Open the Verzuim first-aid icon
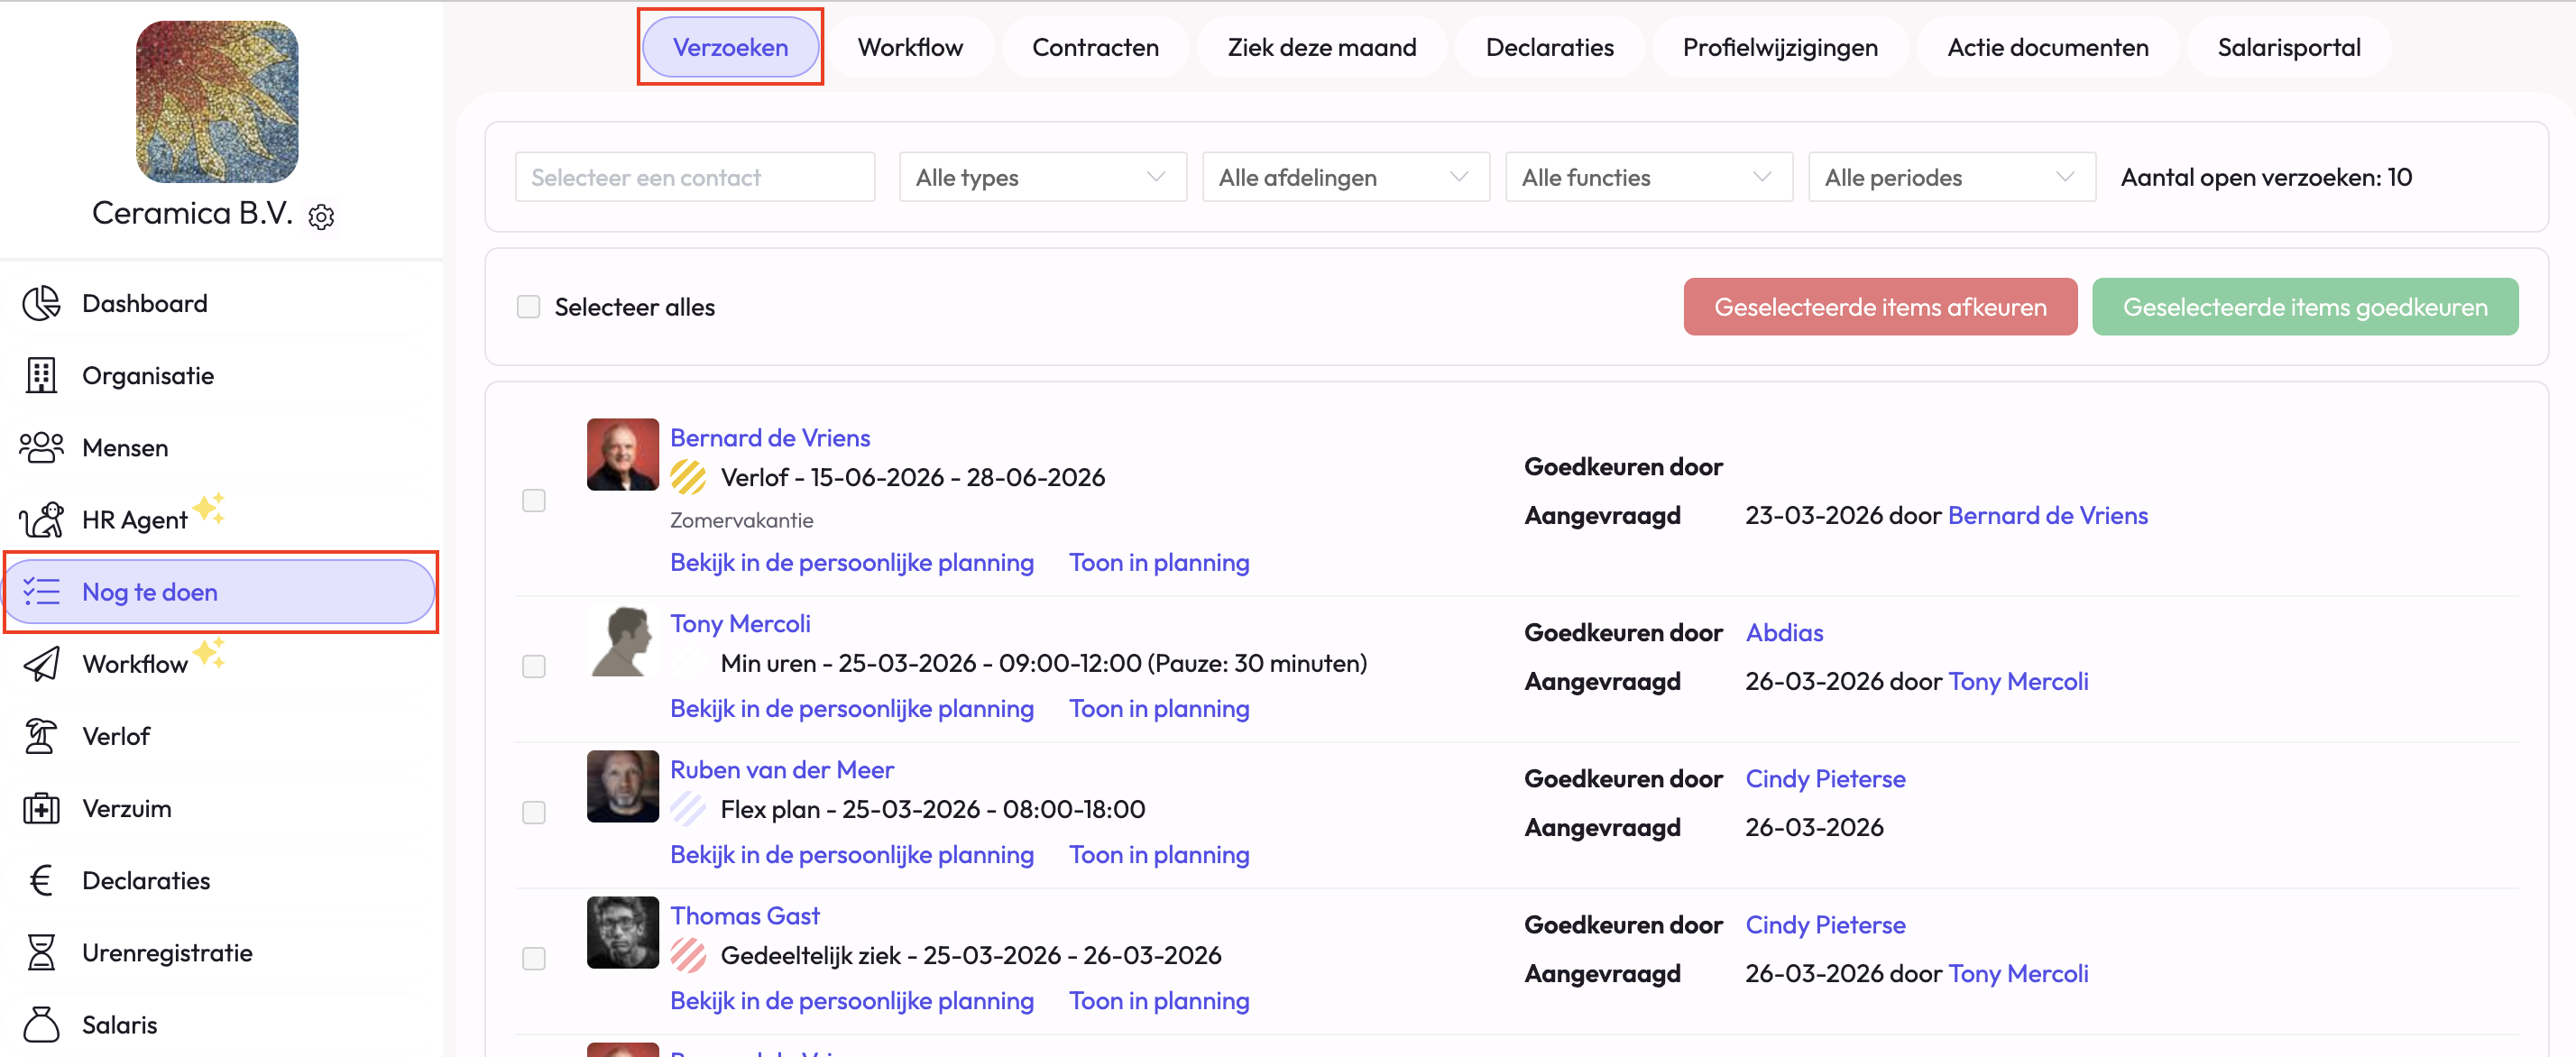 pos(41,808)
